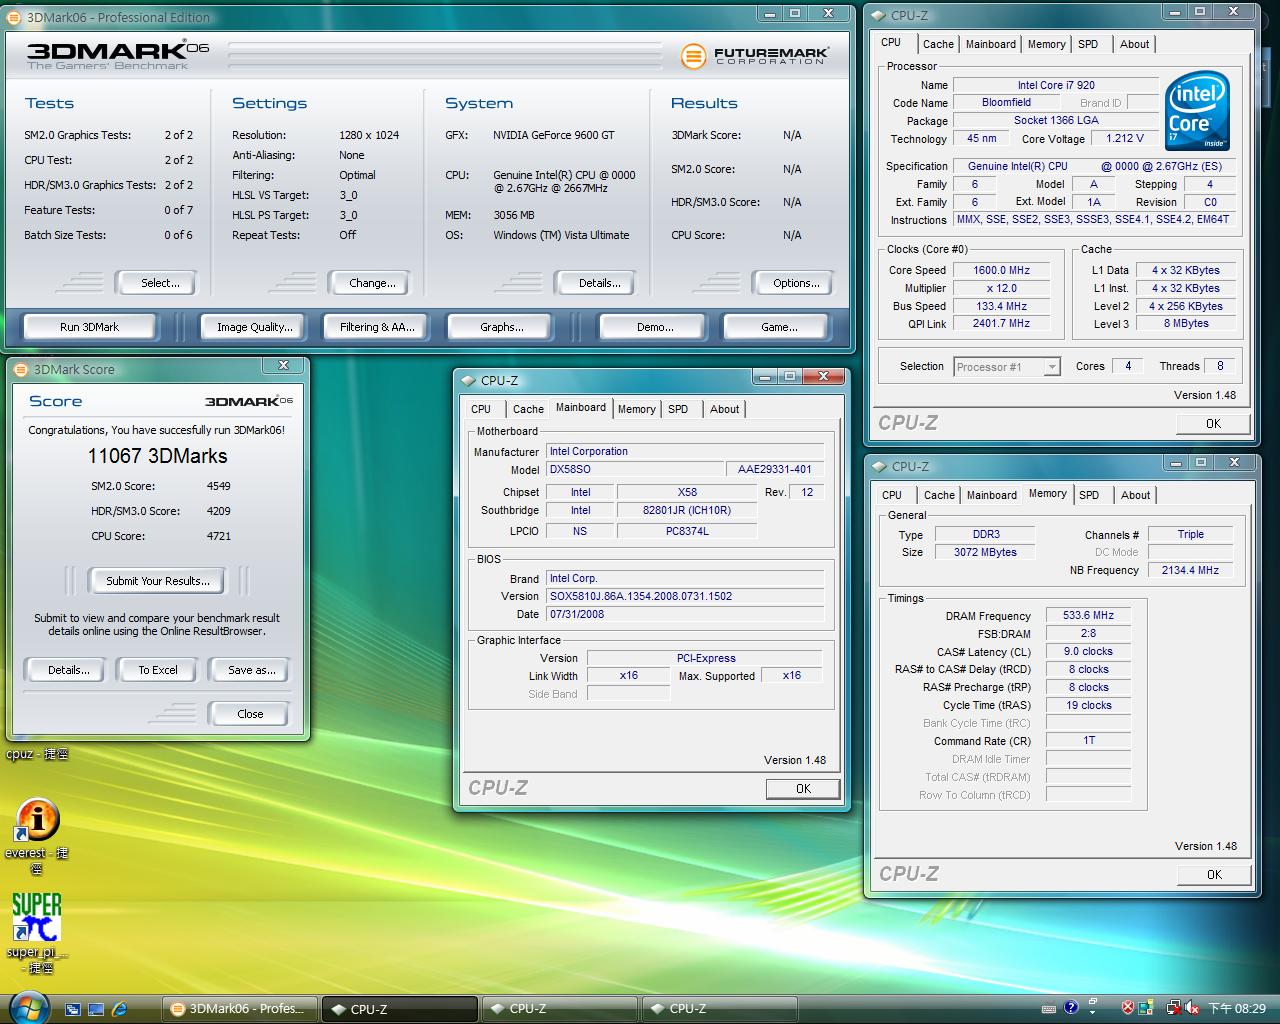Open the Cache tab in CPU-Z processor window
The width and height of the screenshot is (1280, 1024).
click(x=938, y=44)
